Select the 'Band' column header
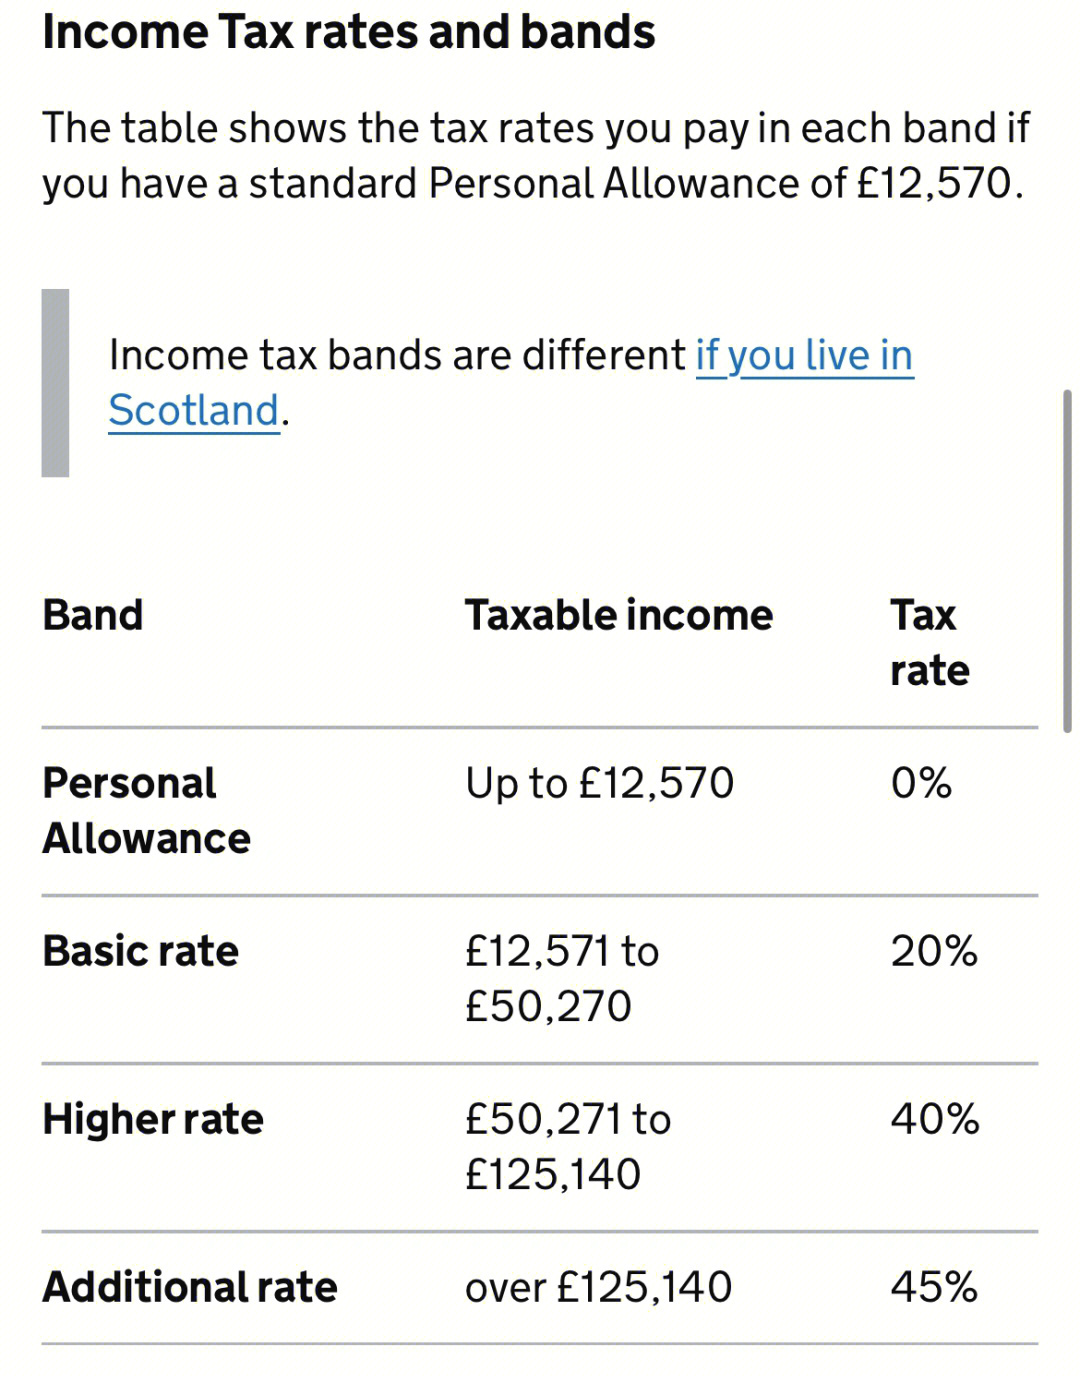This screenshot has width=1080, height=1383. click(x=93, y=615)
